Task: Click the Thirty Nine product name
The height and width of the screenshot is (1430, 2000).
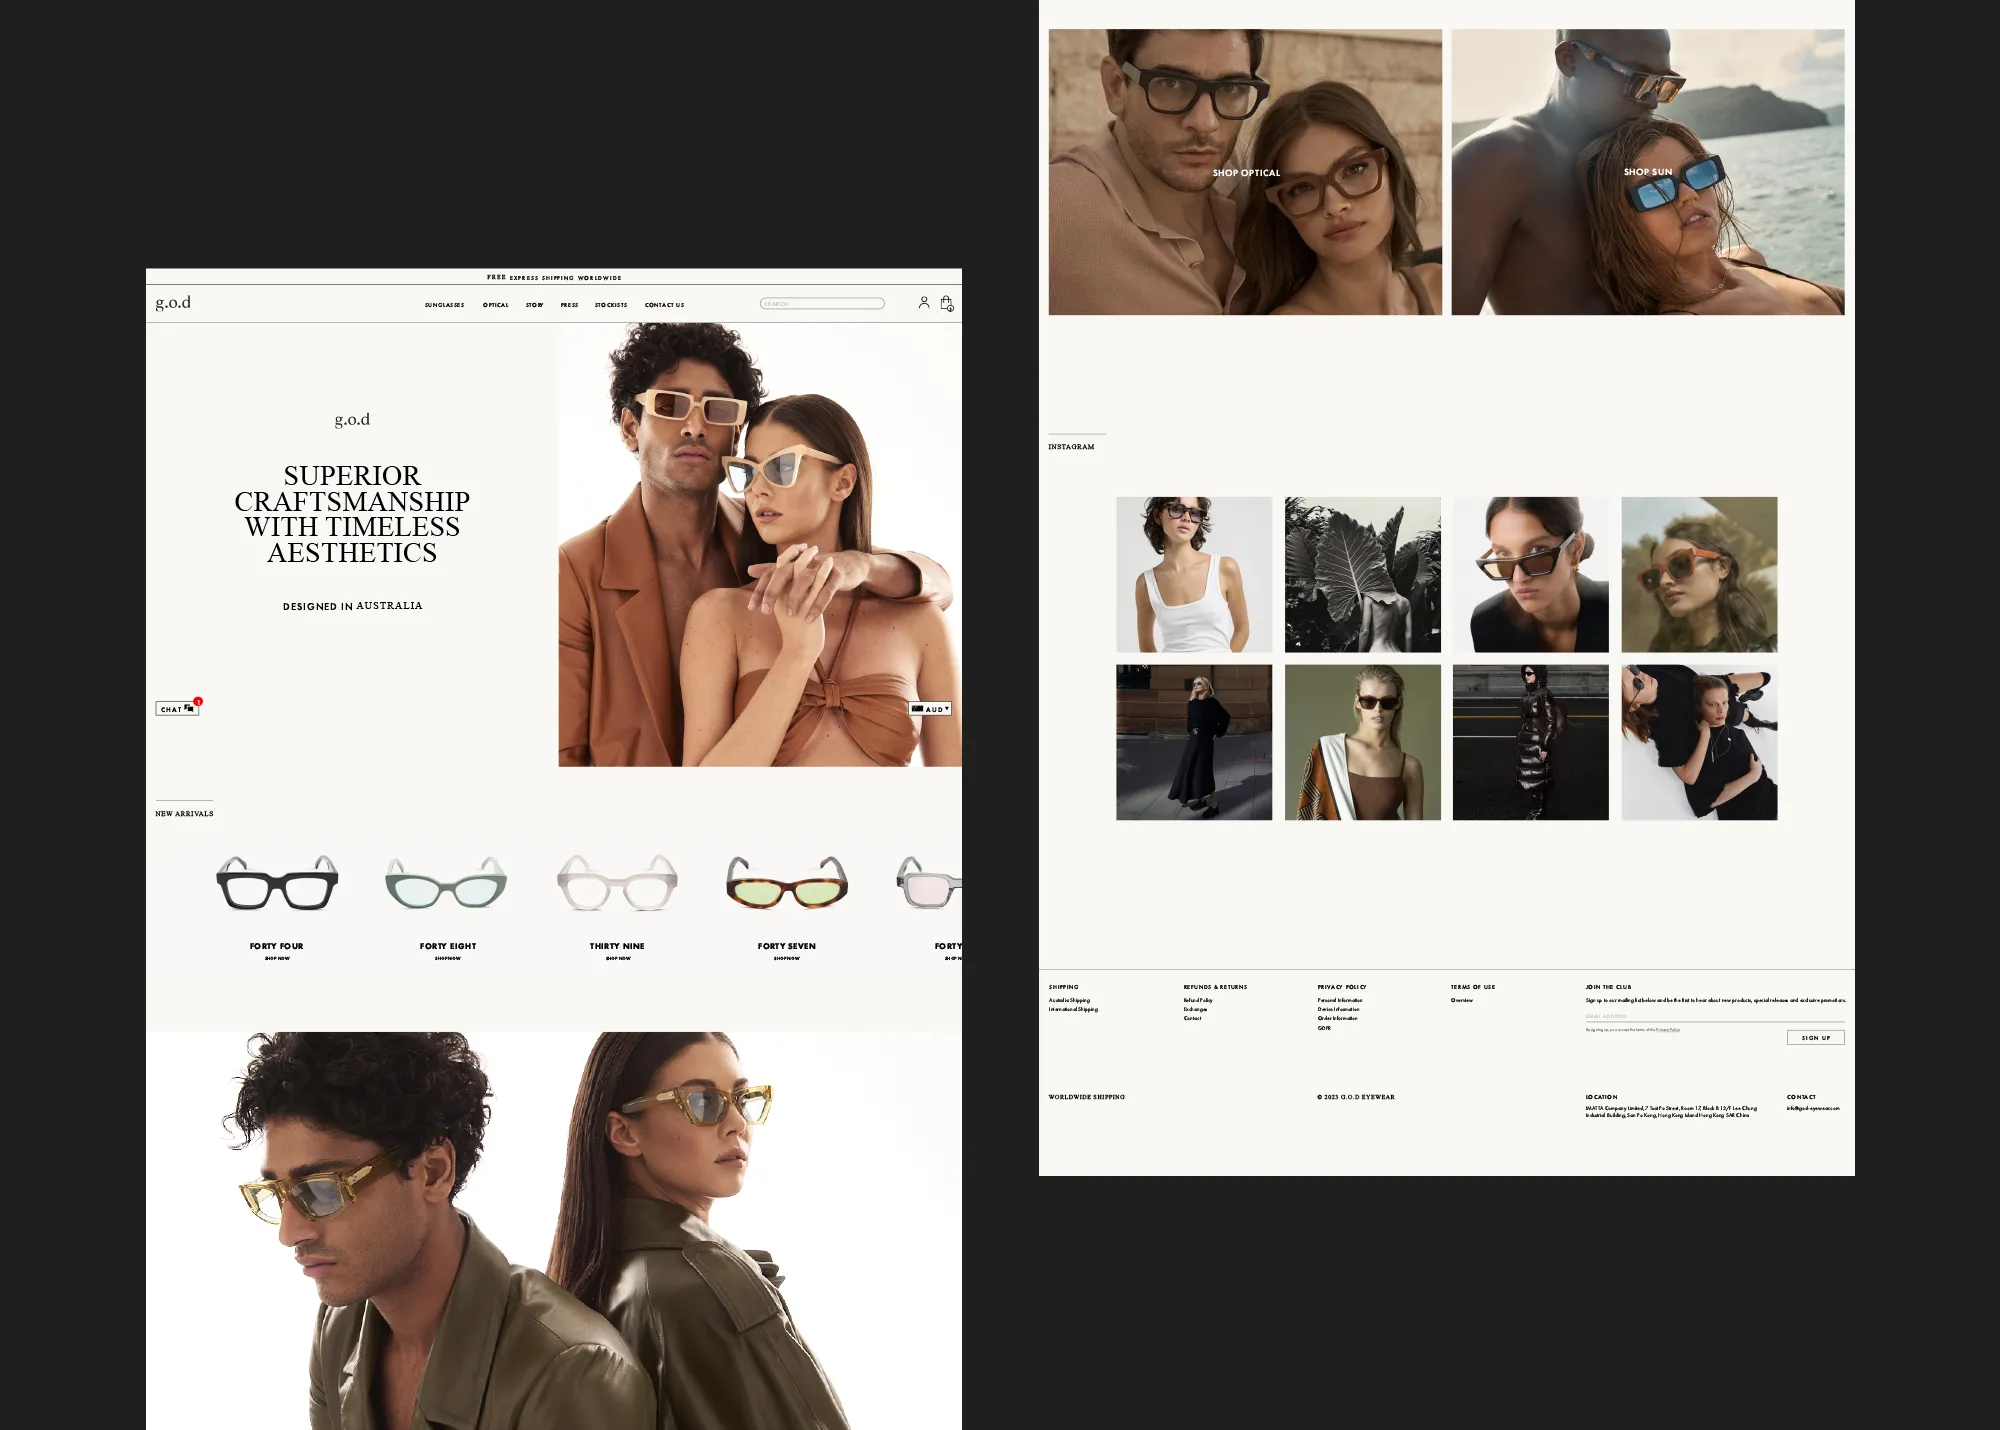Action: 617,946
